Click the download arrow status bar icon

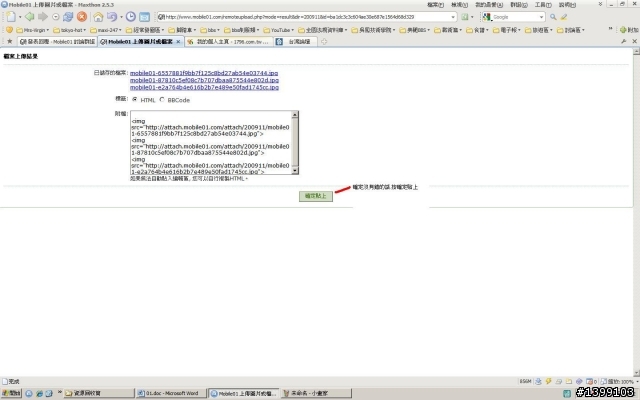pos(538,381)
